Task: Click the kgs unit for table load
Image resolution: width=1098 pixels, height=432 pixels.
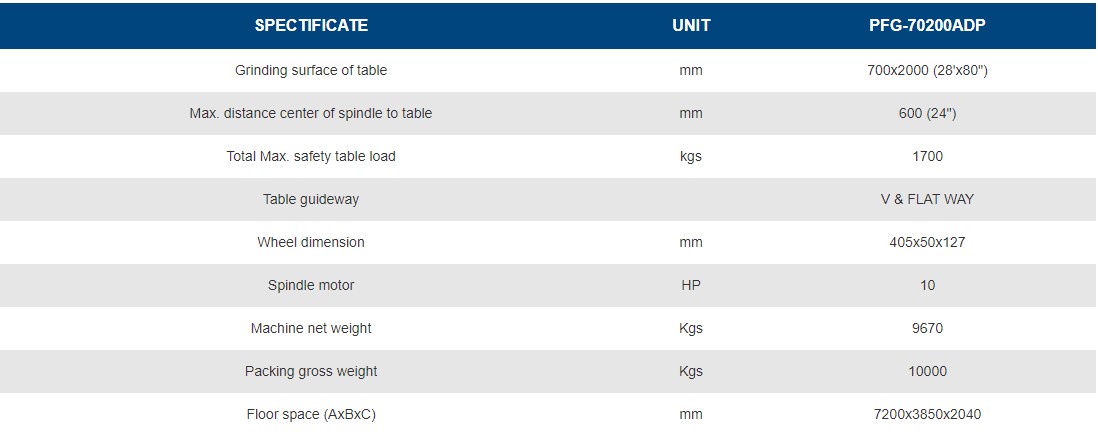Action: (x=691, y=156)
